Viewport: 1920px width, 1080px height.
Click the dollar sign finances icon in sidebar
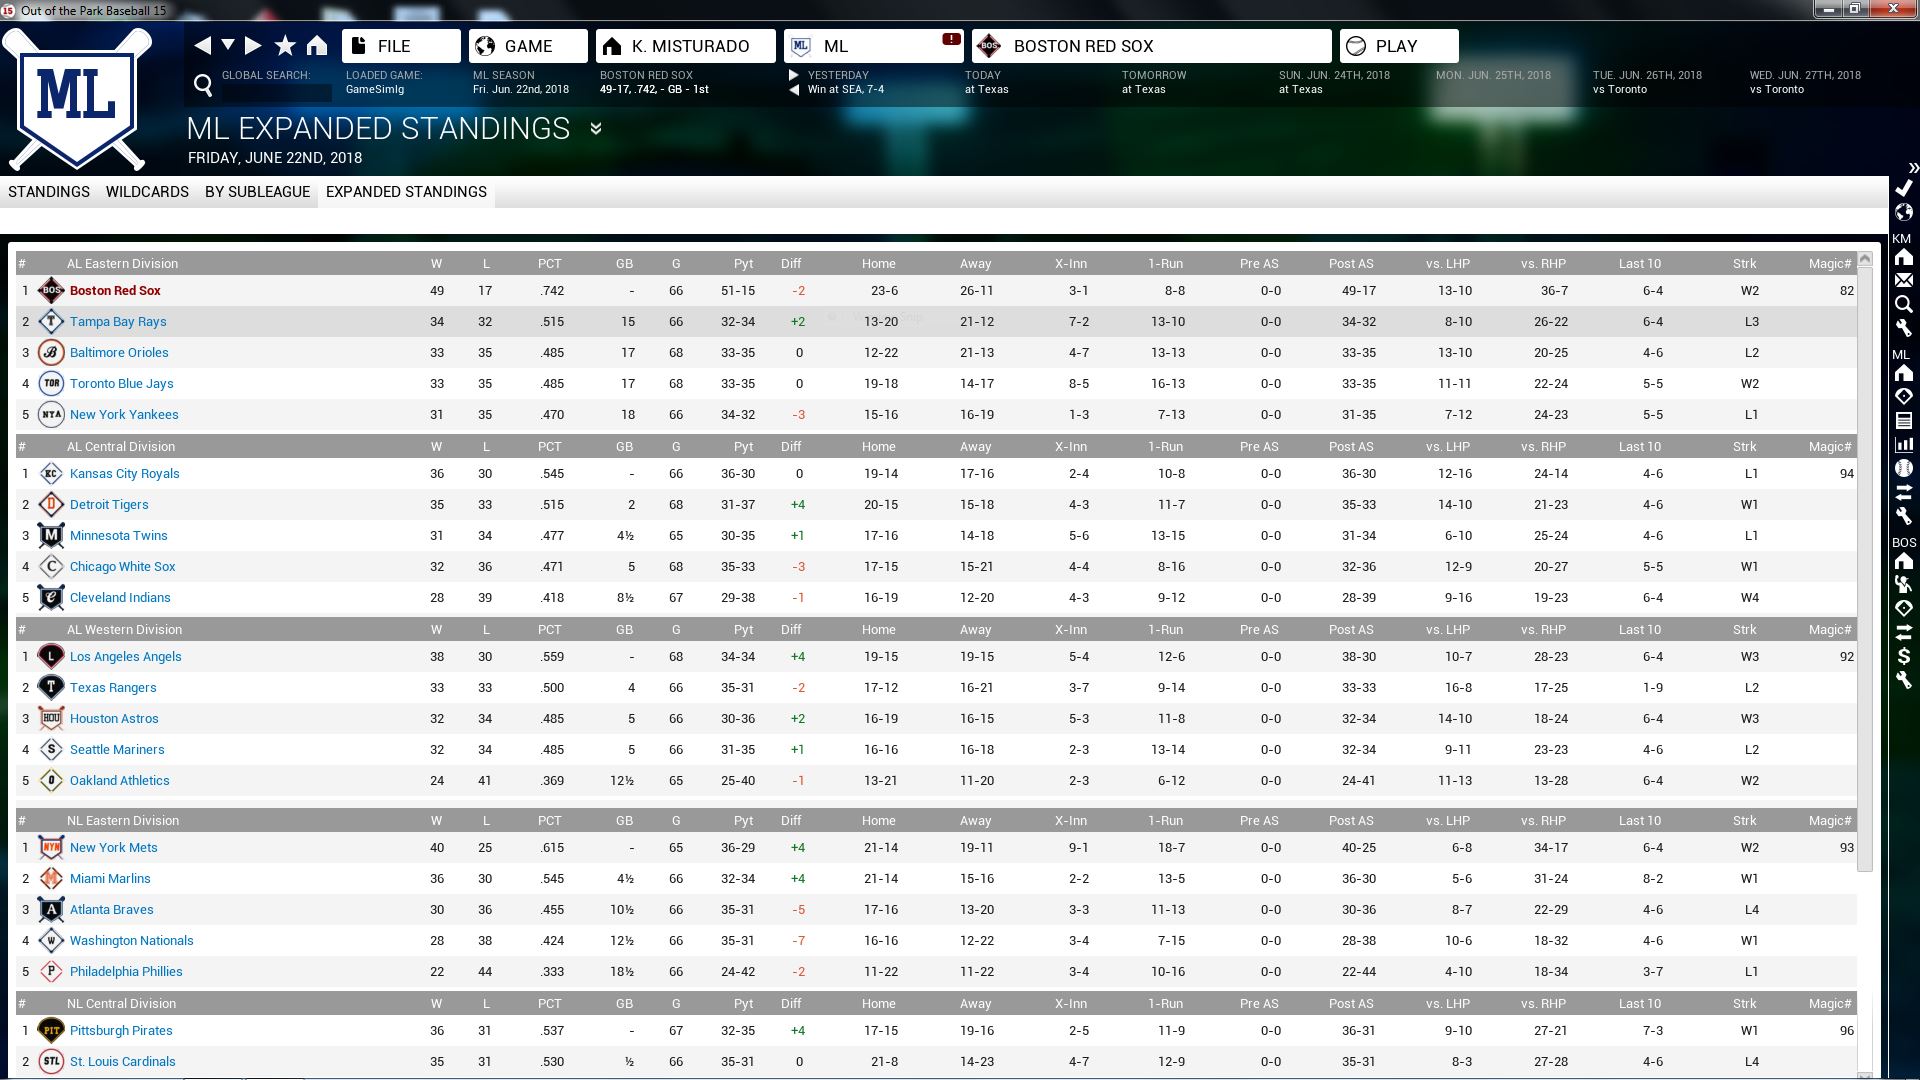pos(1903,656)
